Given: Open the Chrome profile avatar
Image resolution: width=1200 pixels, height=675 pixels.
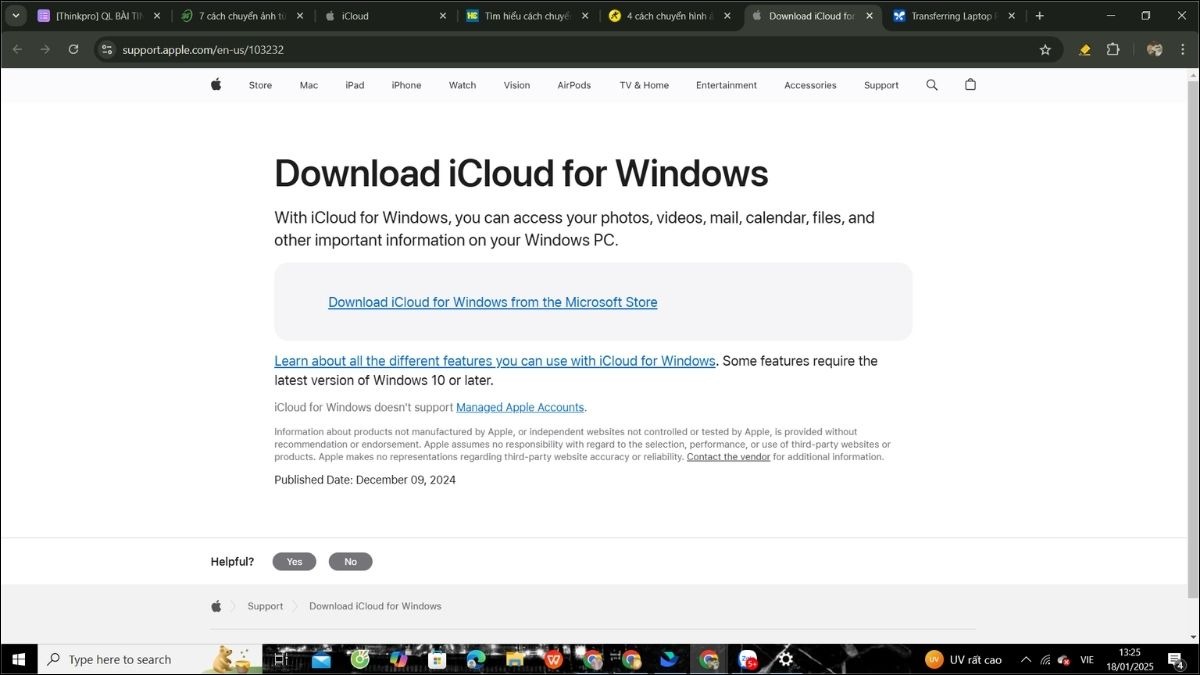Looking at the screenshot, I should click(1154, 49).
